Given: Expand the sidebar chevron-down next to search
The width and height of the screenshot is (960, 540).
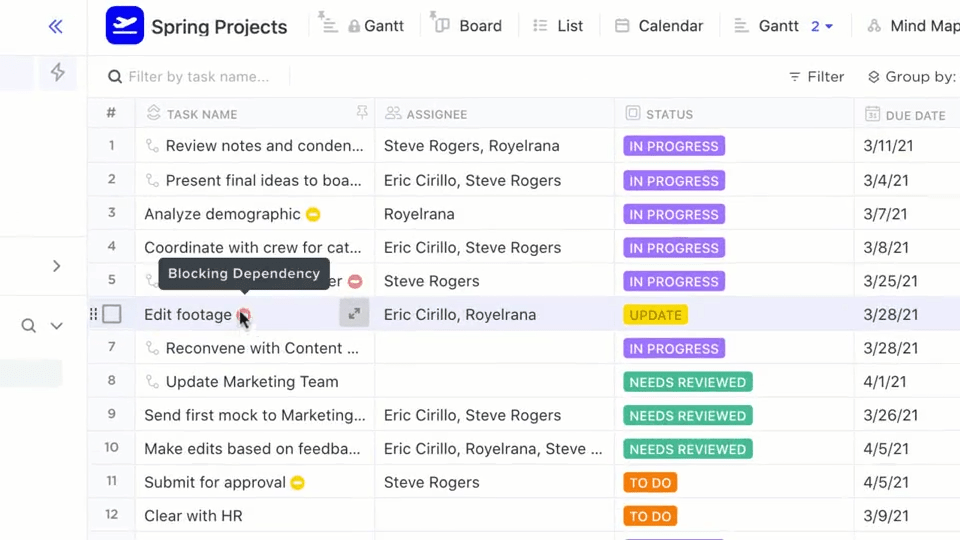Looking at the screenshot, I should [56, 326].
